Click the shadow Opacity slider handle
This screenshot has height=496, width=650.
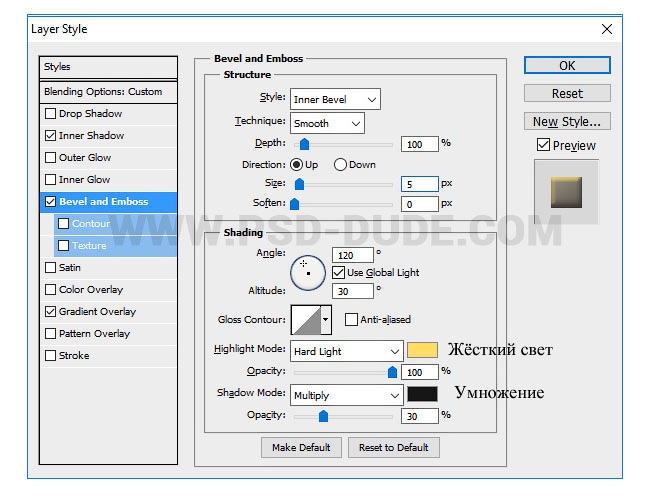click(323, 416)
